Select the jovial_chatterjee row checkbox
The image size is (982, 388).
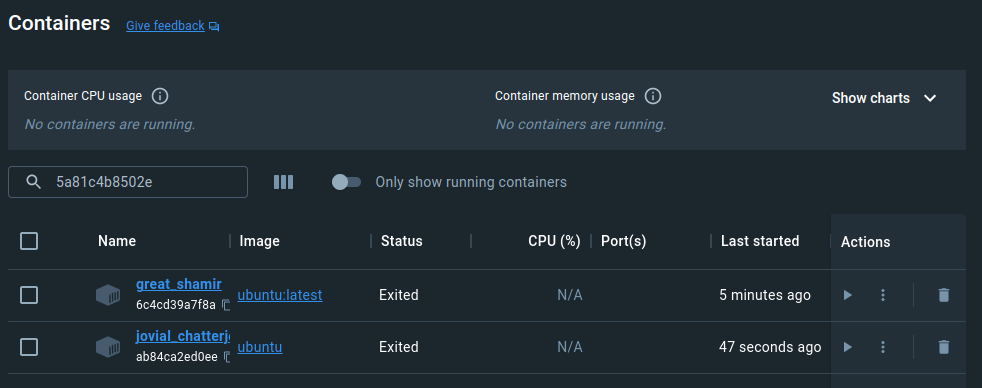click(29, 347)
